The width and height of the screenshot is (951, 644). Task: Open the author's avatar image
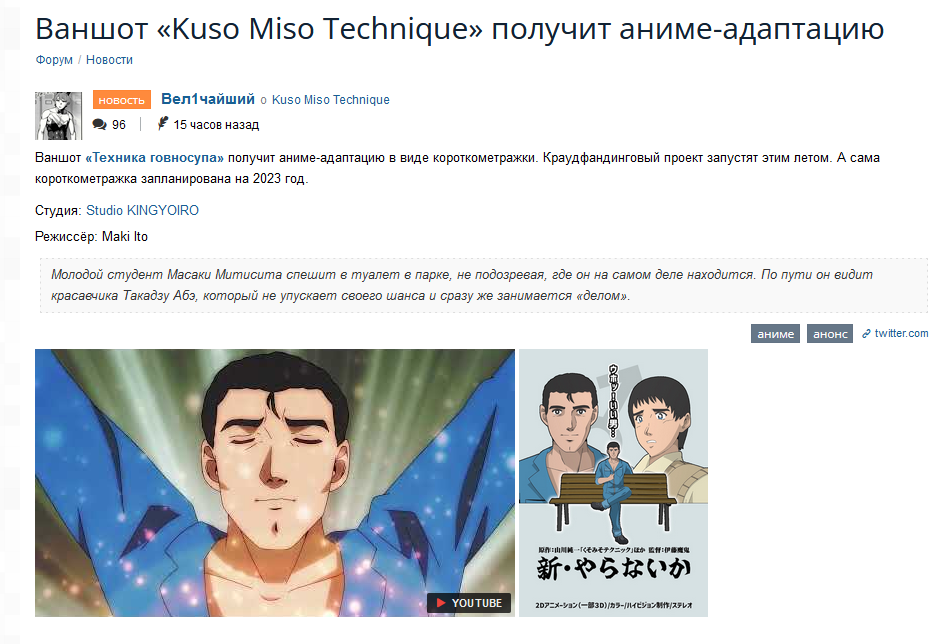(58, 116)
